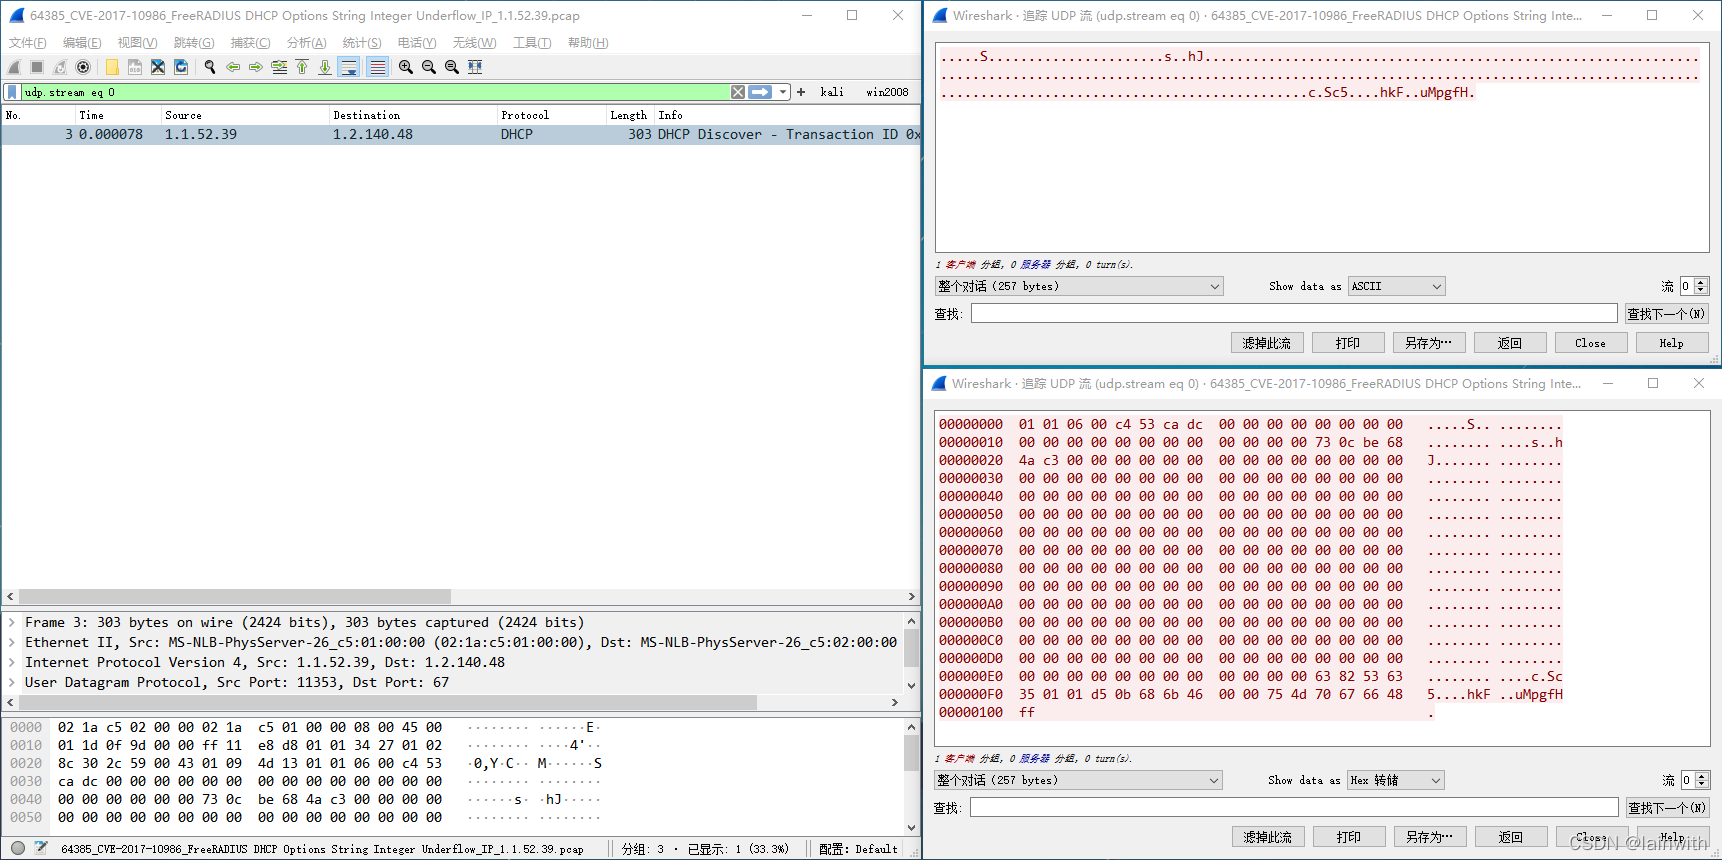Go to next packet with right arrow
1722x860 pixels.
coord(256,67)
